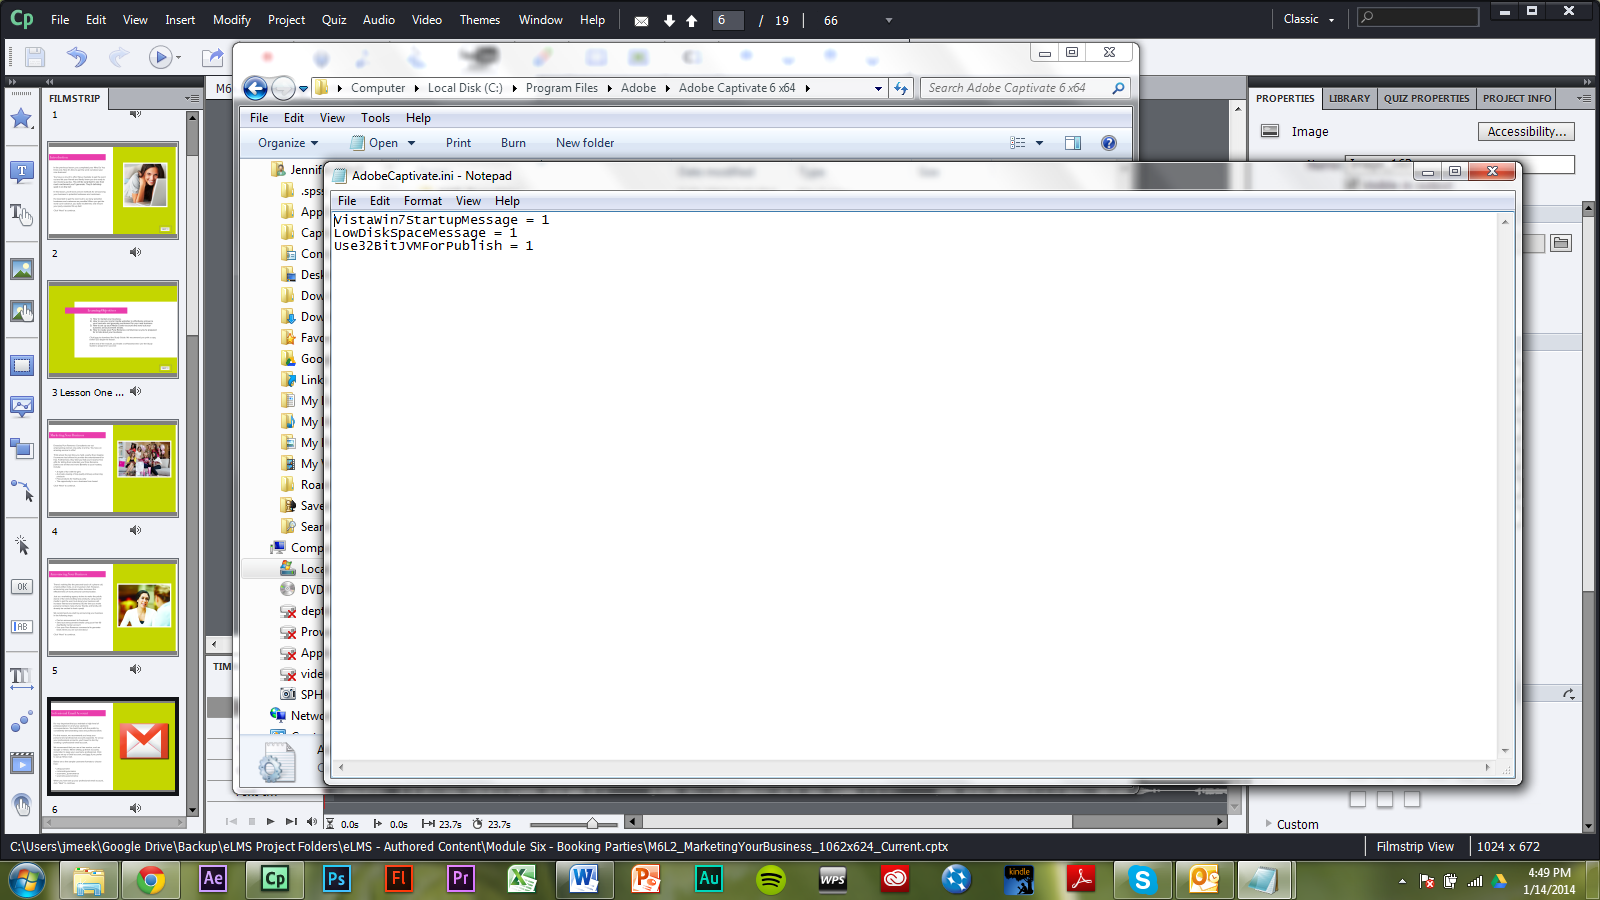Click the slide number field showing 6
The image size is (1600, 900).
(728, 20)
